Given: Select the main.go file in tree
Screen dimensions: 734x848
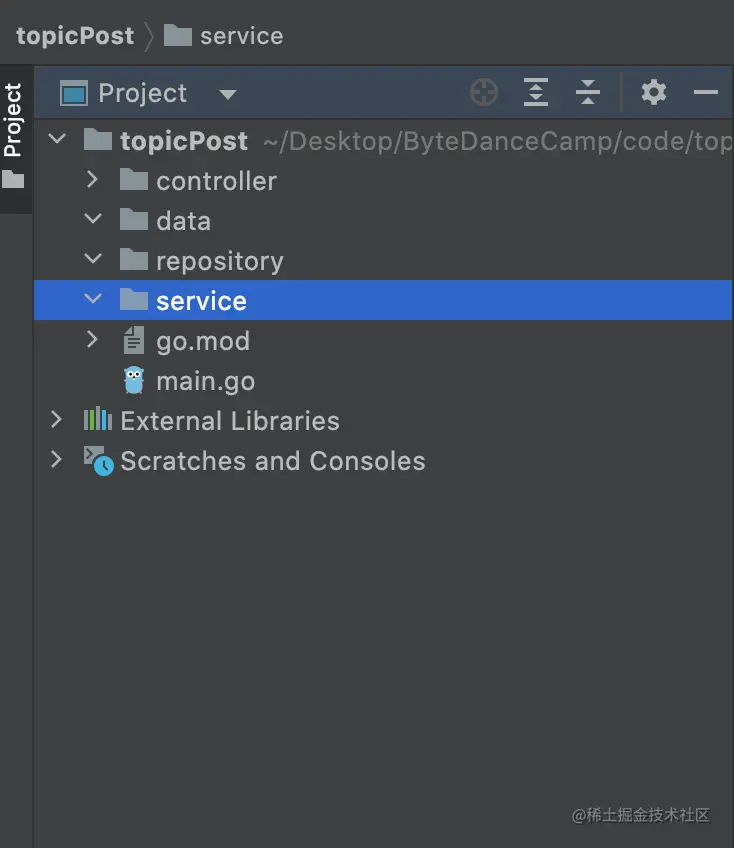Looking at the screenshot, I should (205, 381).
